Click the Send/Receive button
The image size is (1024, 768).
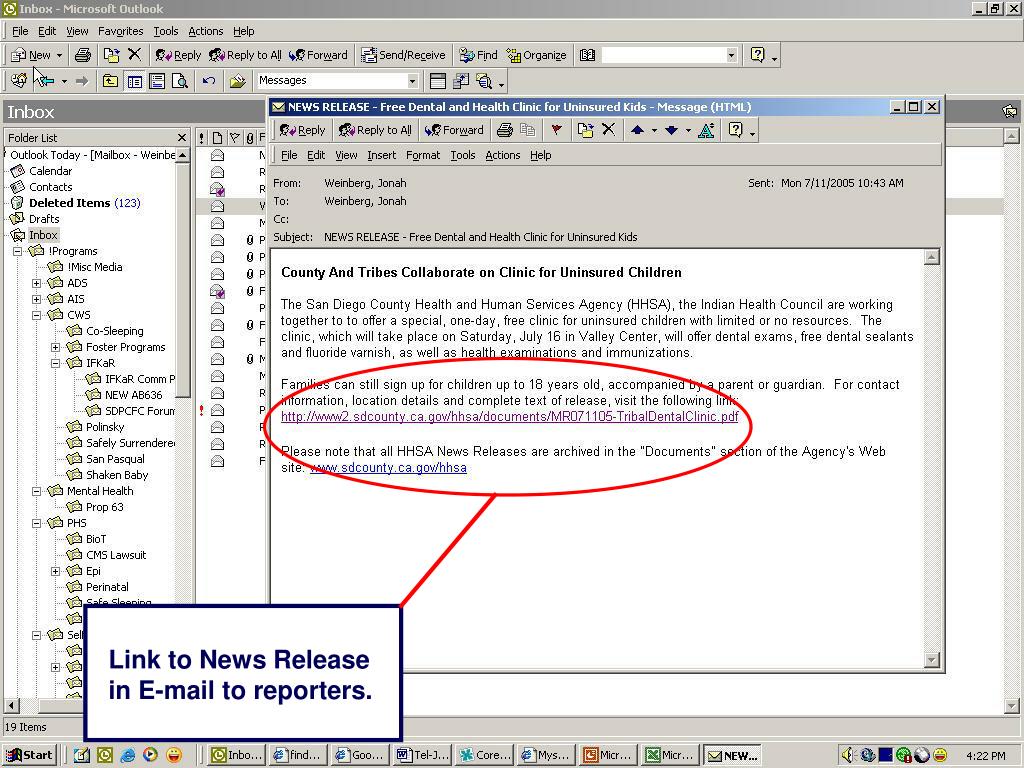(x=404, y=56)
